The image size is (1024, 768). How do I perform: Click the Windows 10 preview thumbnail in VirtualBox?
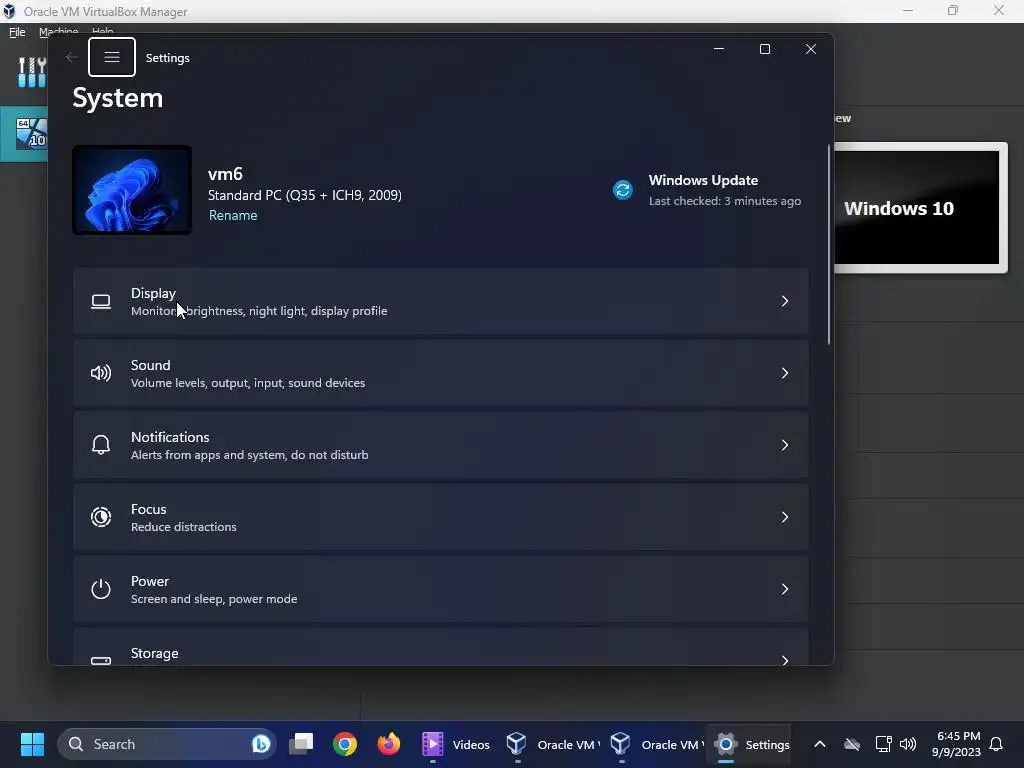coord(920,207)
